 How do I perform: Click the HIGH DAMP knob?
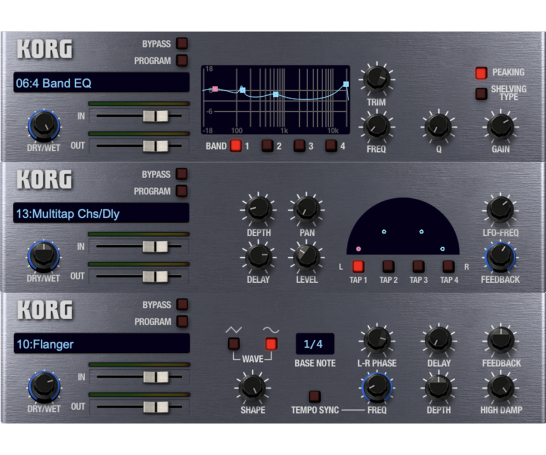point(501,387)
